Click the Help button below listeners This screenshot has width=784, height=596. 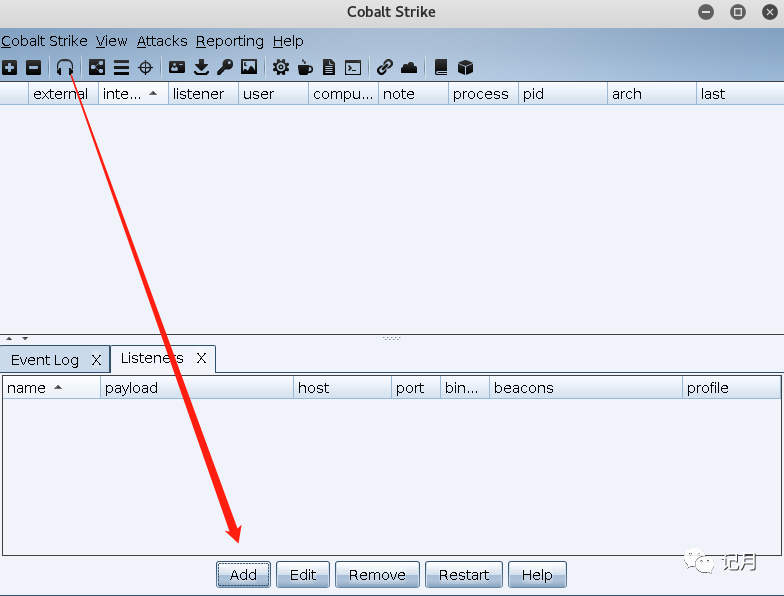537,574
